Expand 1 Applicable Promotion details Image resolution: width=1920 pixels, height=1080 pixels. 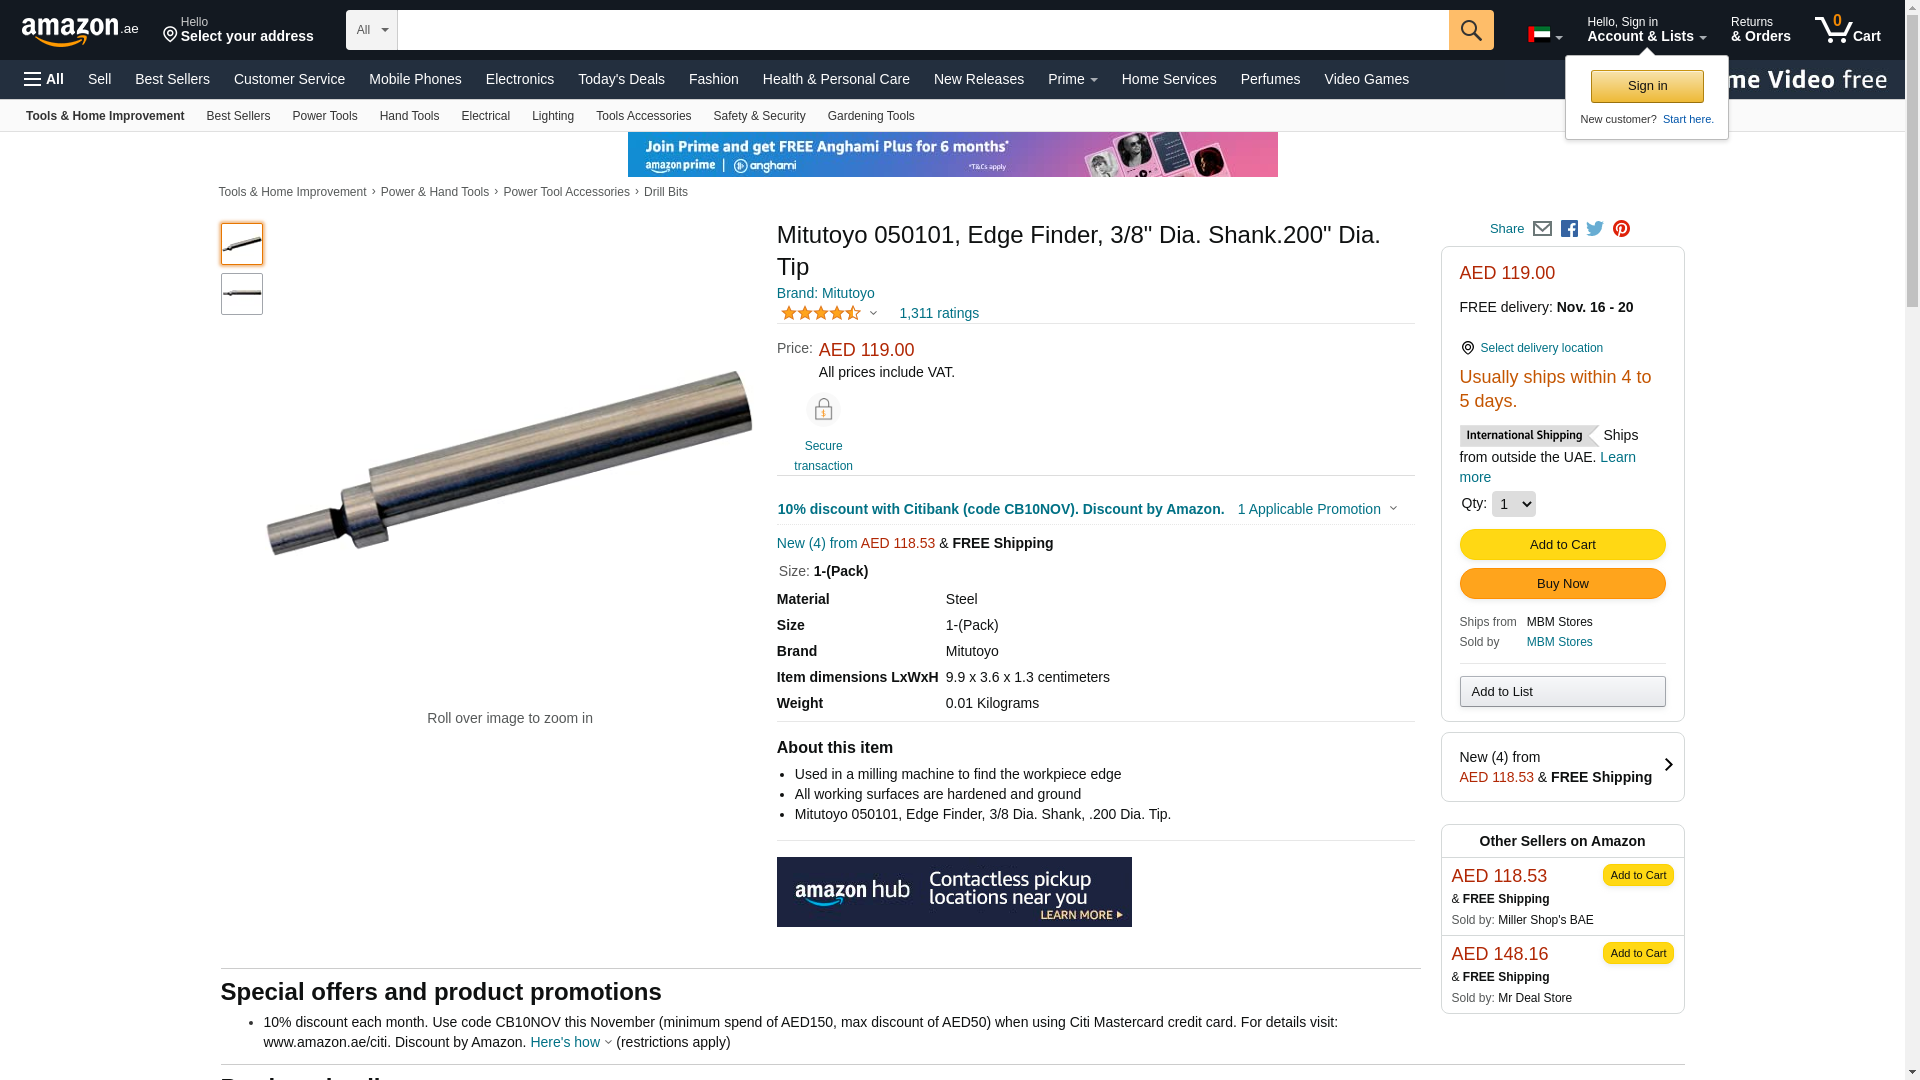pos(1316,509)
